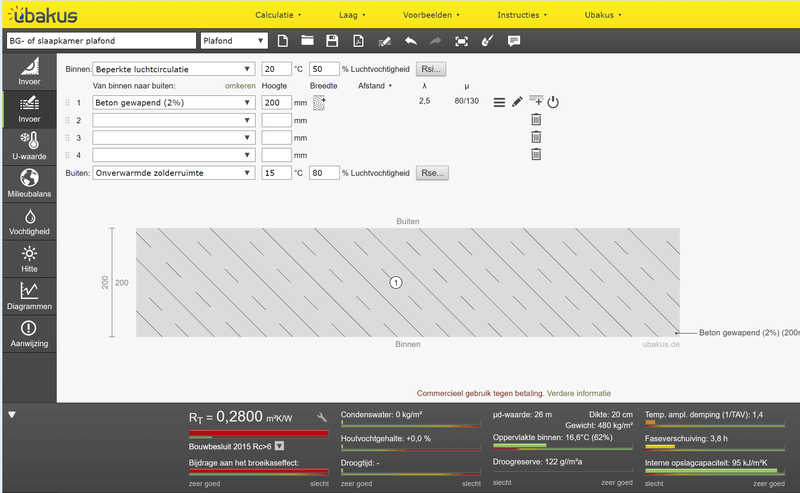
Task: Toggle layer 1 power icon on/off
Action: pyautogui.click(x=553, y=103)
